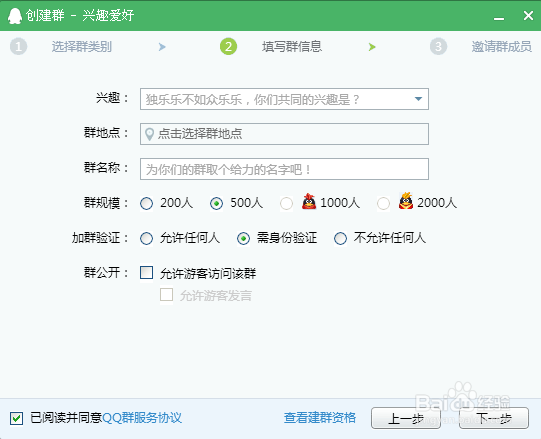Click the 加群验证： label

coord(100,238)
